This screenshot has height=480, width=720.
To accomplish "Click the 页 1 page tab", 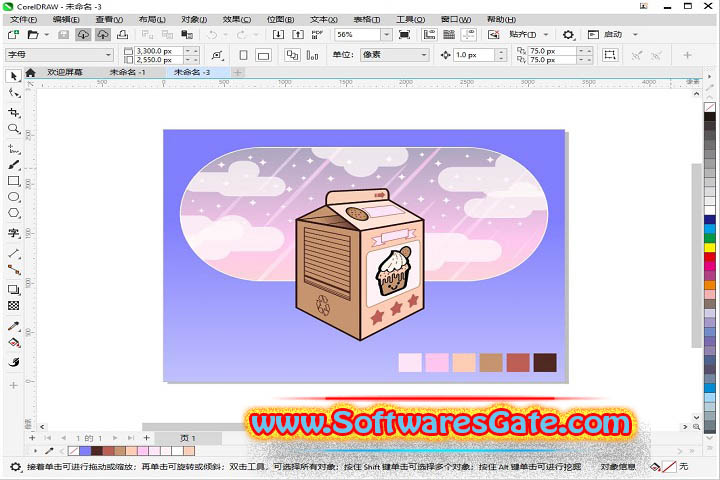I will point(188,438).
